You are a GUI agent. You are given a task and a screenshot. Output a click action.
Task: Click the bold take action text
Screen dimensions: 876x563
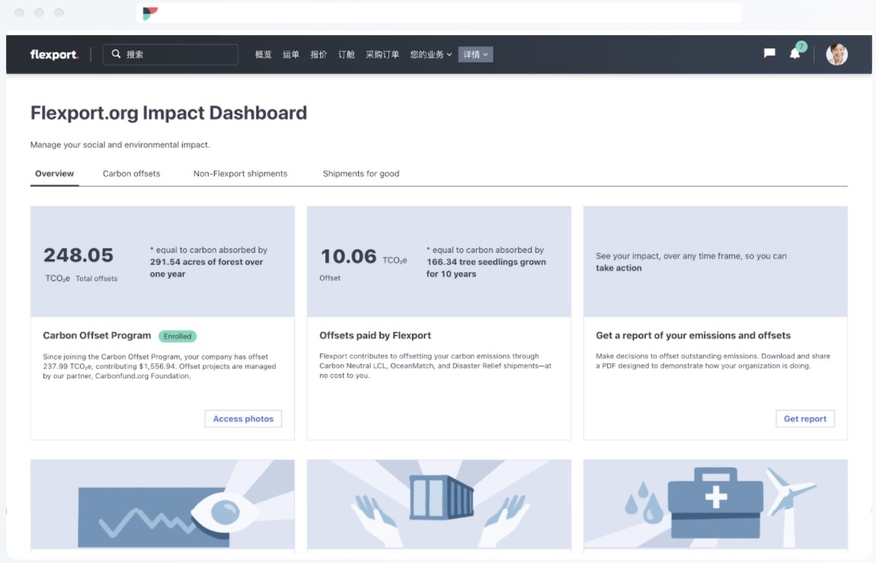[618, 268]
